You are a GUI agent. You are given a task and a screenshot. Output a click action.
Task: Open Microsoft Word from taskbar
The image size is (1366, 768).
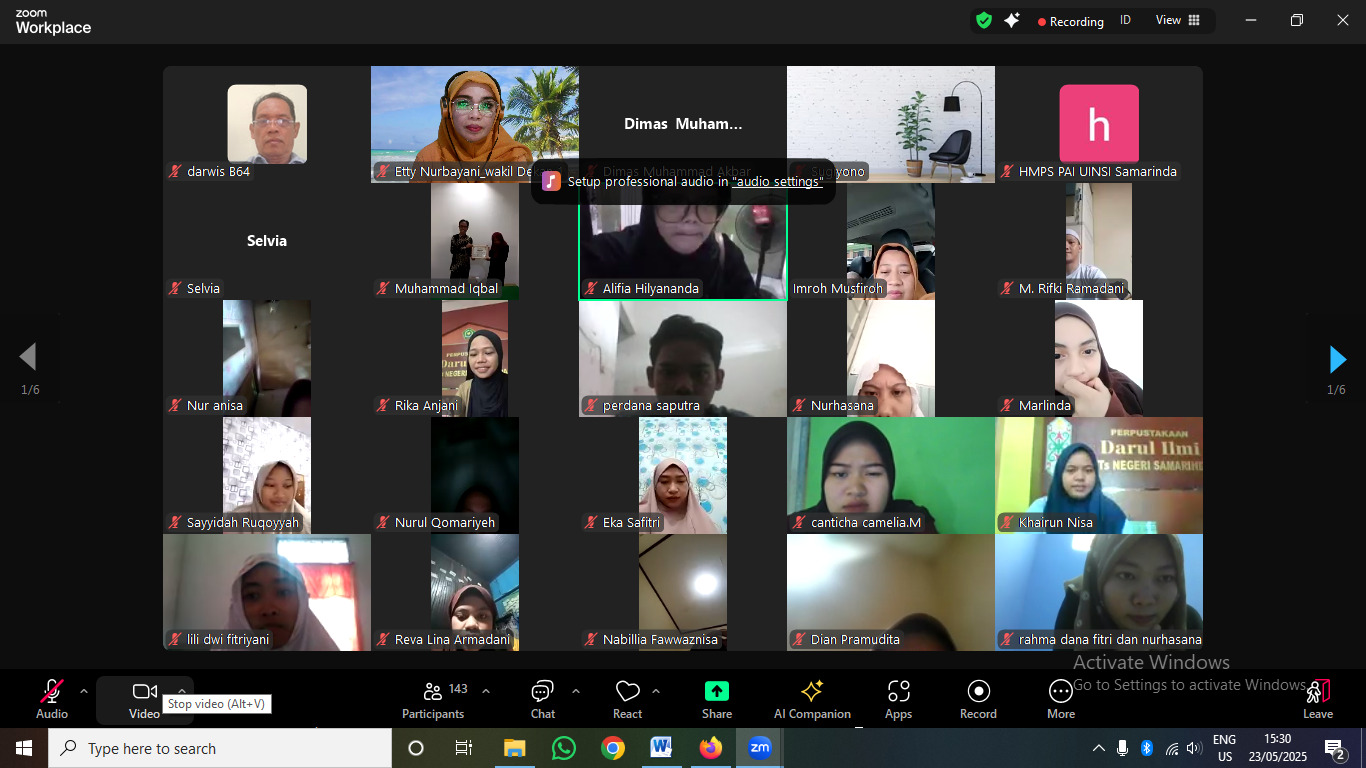[661, 748]
